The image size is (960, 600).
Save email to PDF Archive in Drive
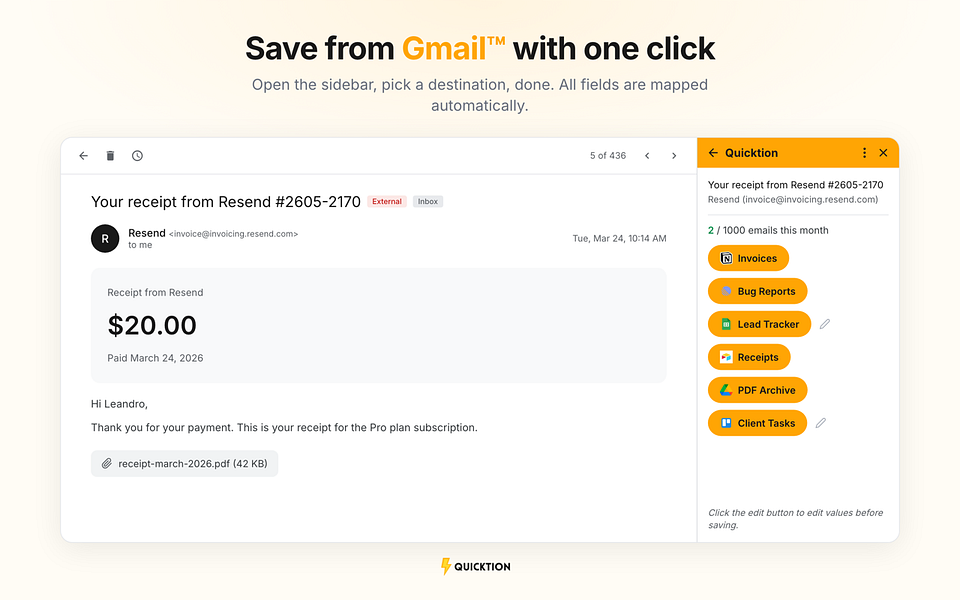757,390
